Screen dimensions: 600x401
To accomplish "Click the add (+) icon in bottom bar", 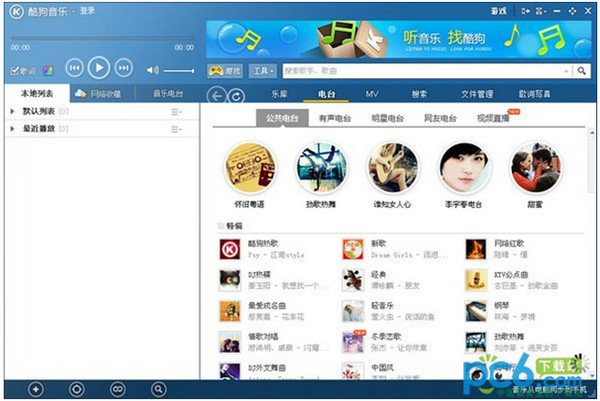I will 36,388.
